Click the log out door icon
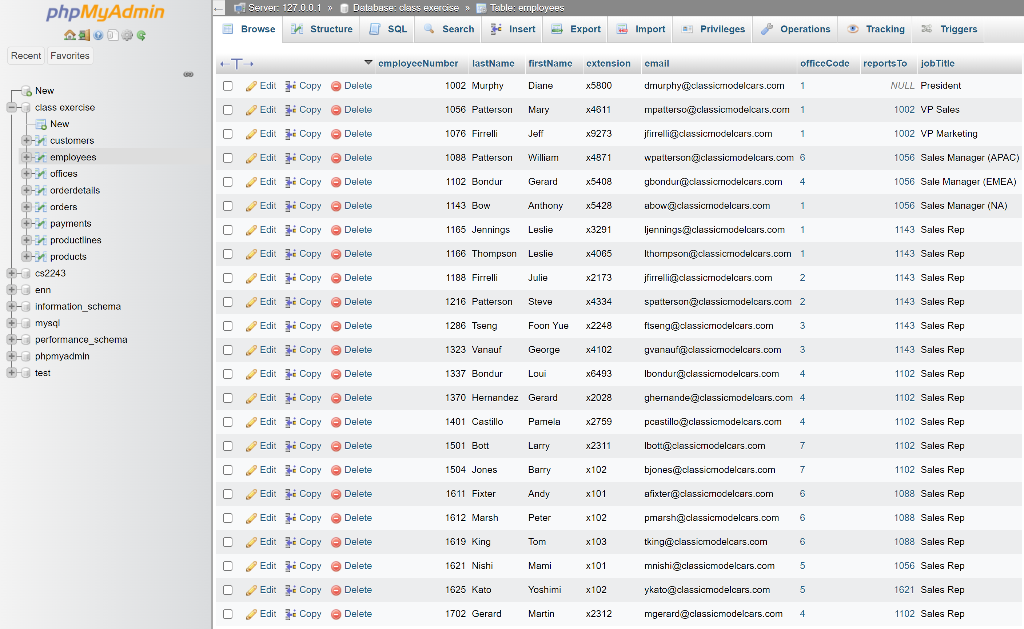The width and height of the screenshot is (1024, 629). pyautogui.click(x=84, y=34)
